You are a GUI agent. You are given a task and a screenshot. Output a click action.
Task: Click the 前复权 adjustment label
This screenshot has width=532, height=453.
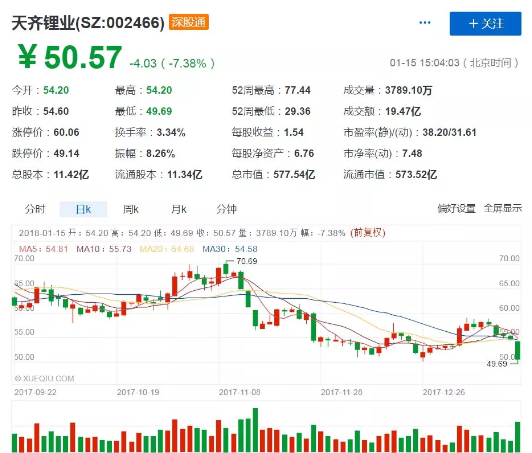(368, 233)
